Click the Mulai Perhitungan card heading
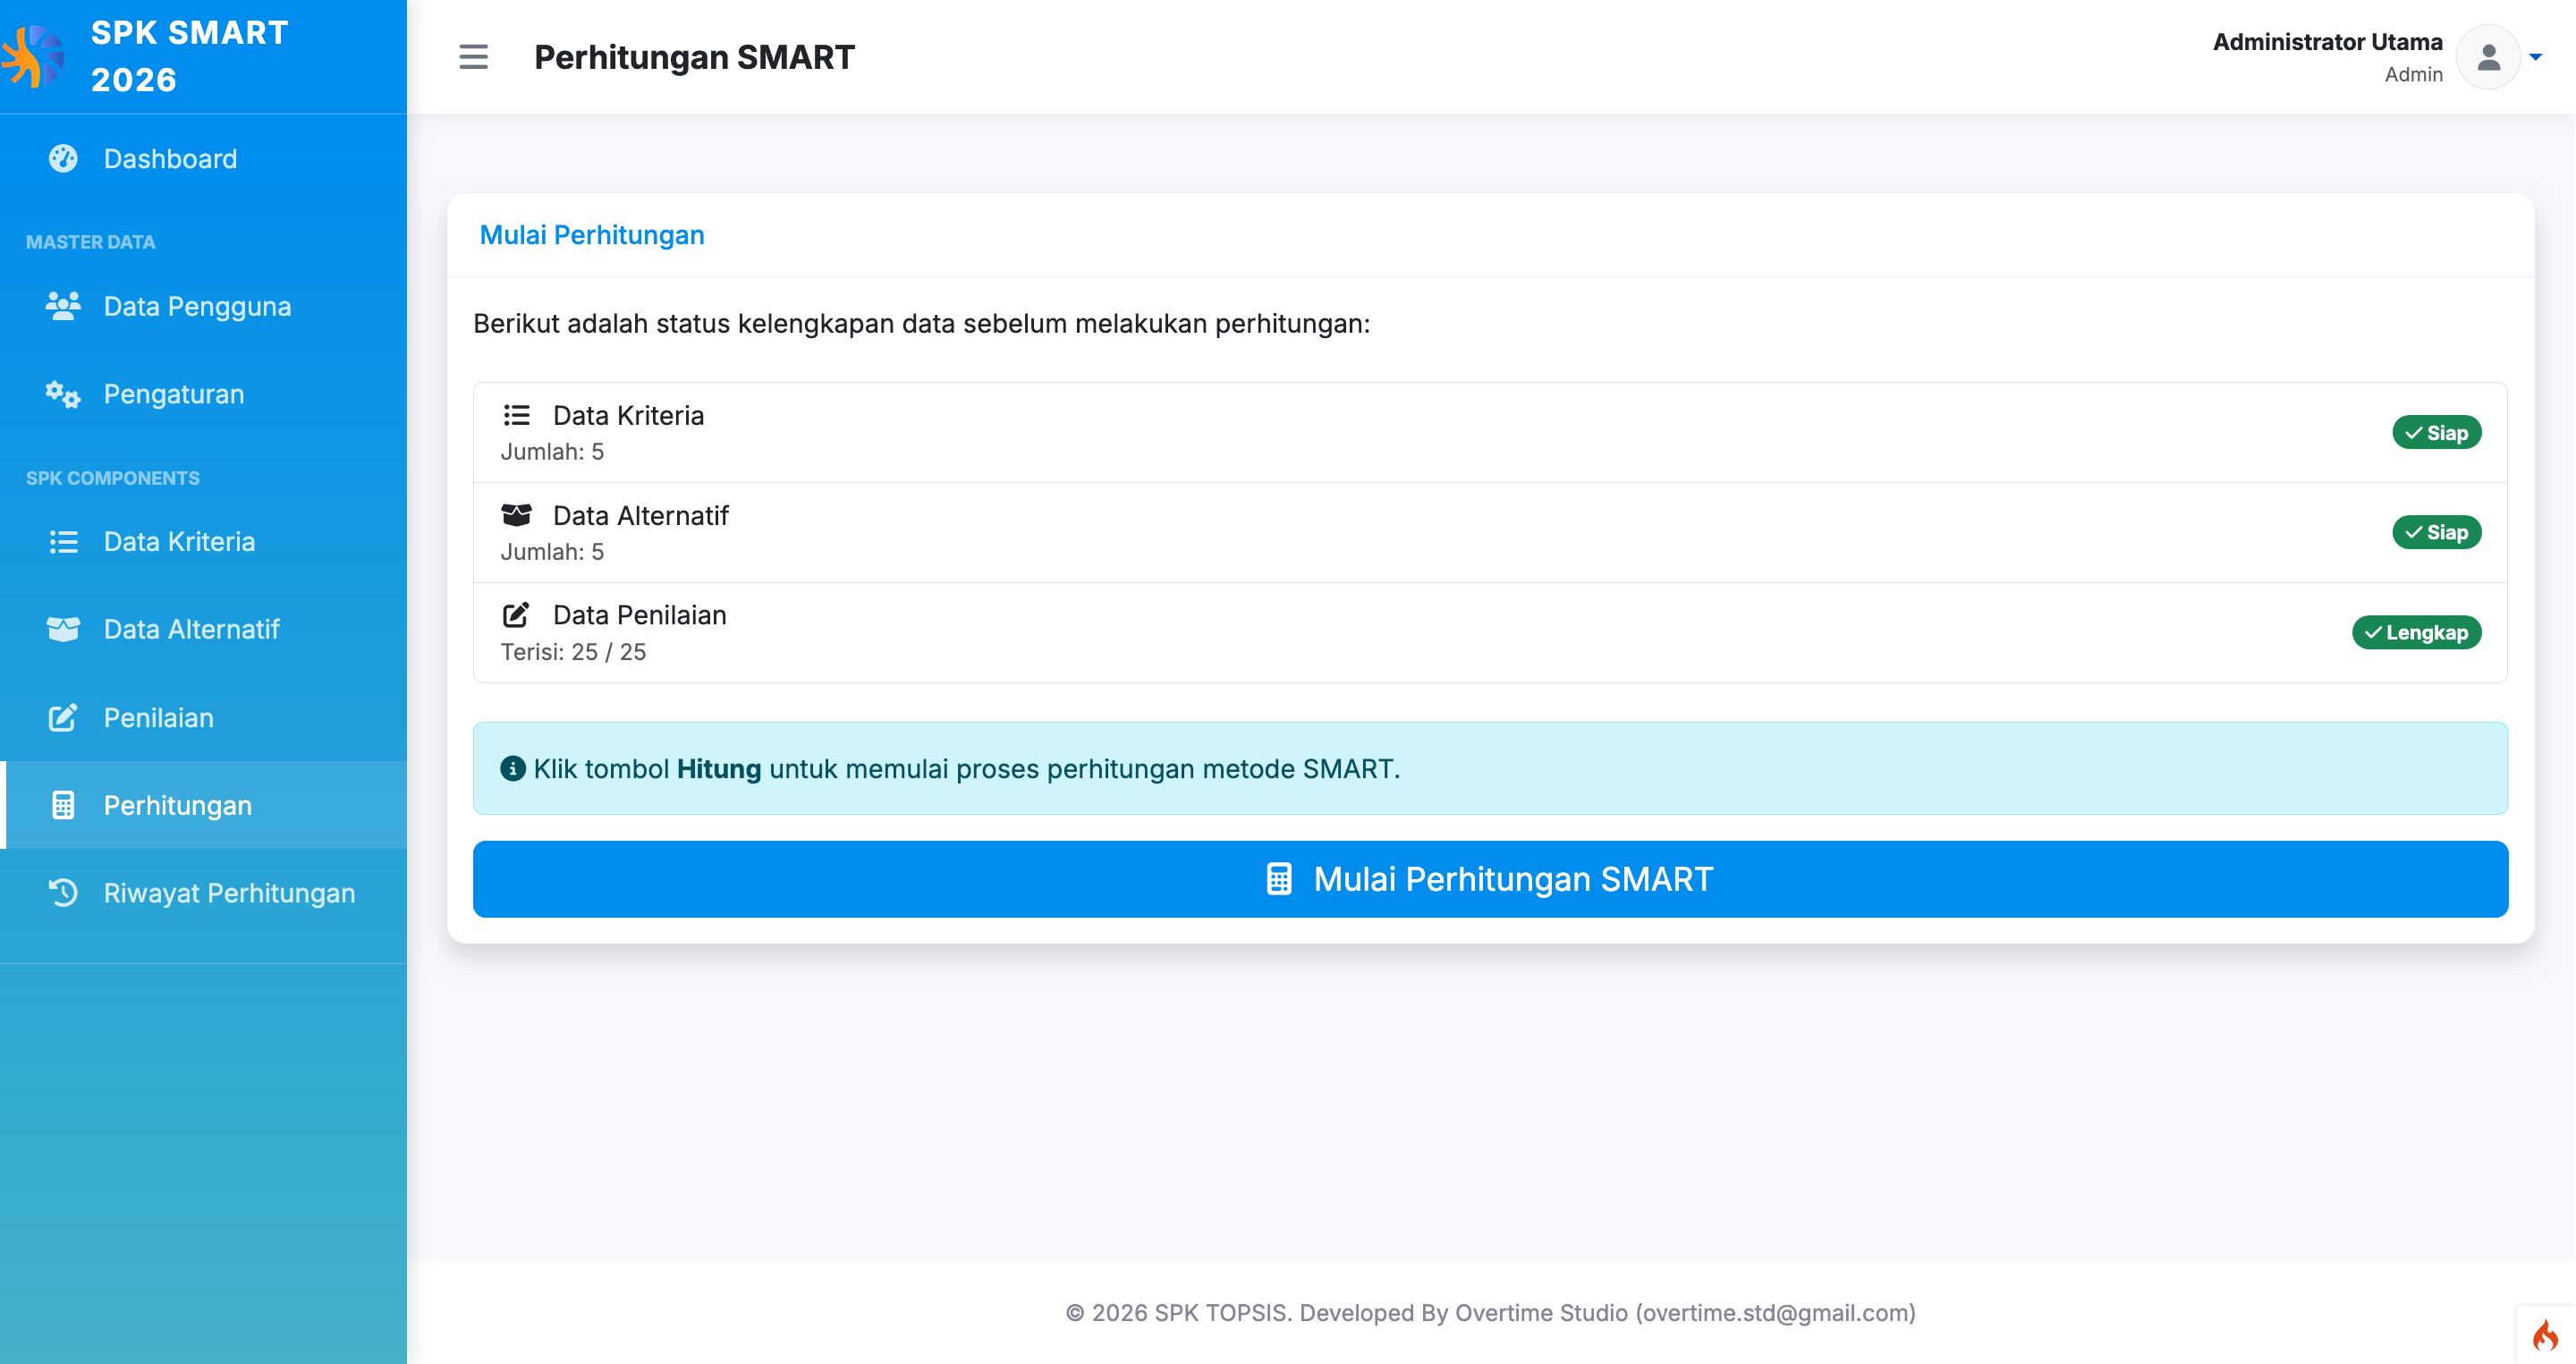The image size is (2576, 1364). (x=592, y=235)
